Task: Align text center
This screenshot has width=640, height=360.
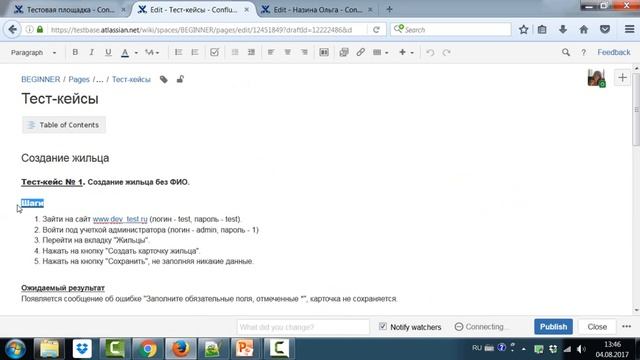Action: (x=288, y=52)
